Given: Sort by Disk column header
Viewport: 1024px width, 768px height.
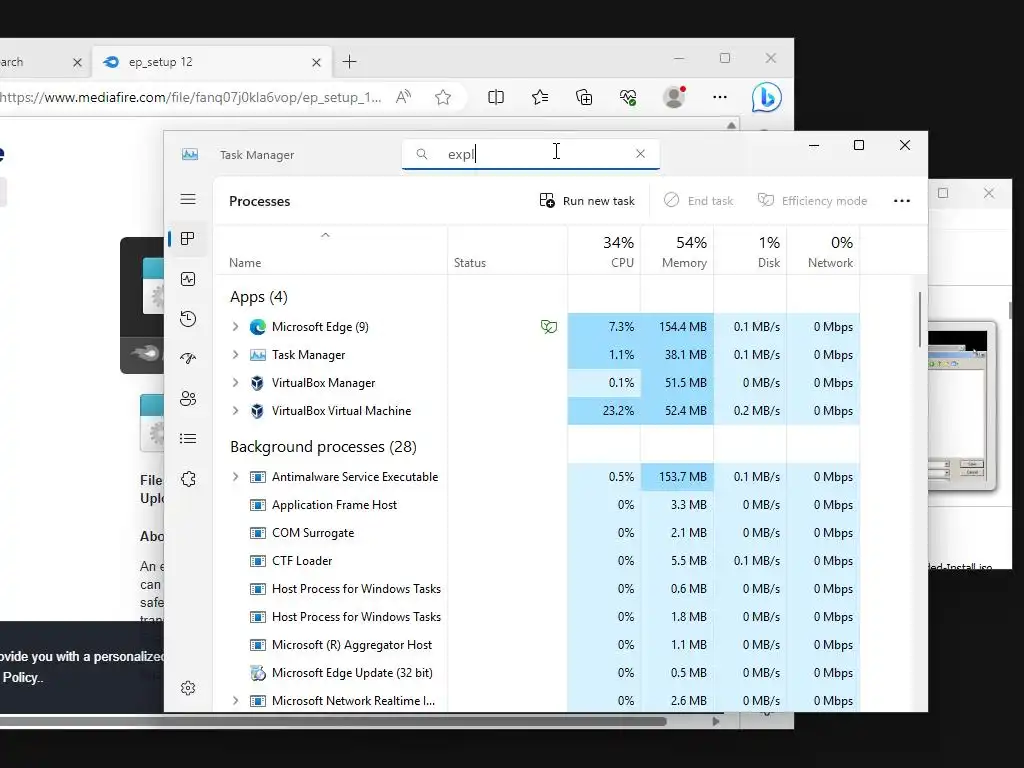Looking at the screenshot, I should [750, 251].
